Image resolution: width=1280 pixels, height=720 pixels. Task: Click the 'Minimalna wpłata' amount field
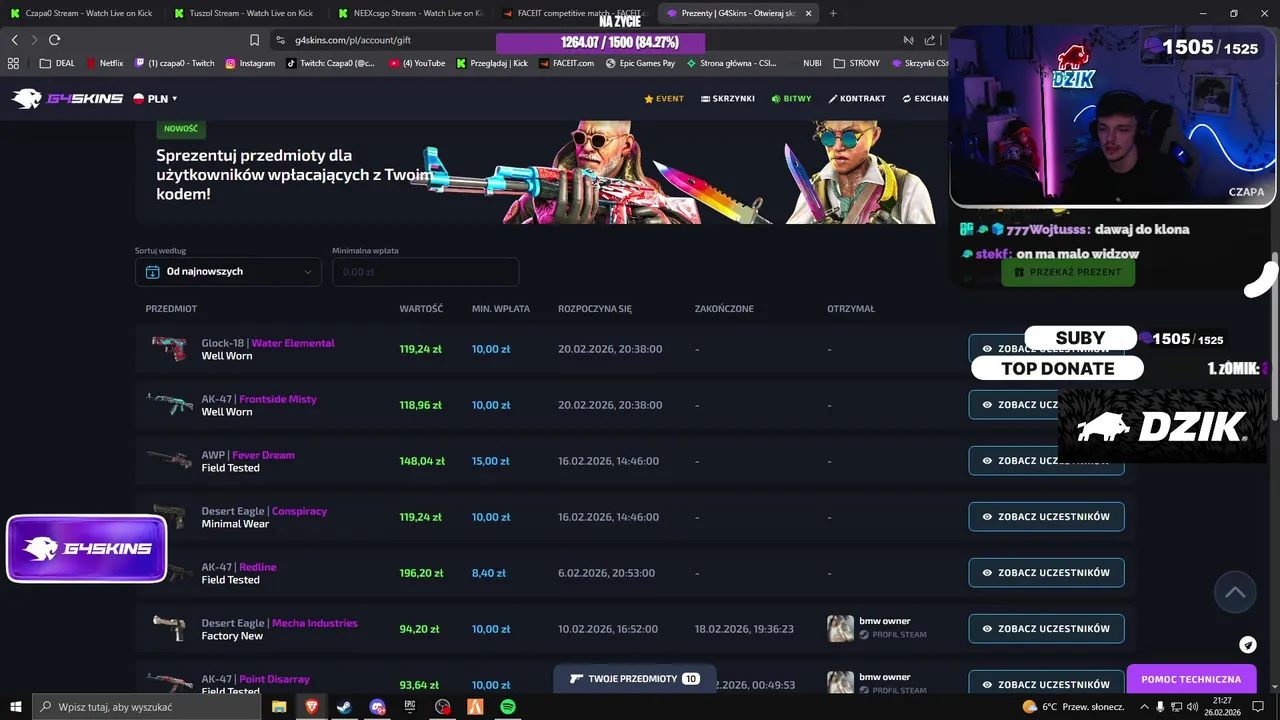(x=425, y=272)
